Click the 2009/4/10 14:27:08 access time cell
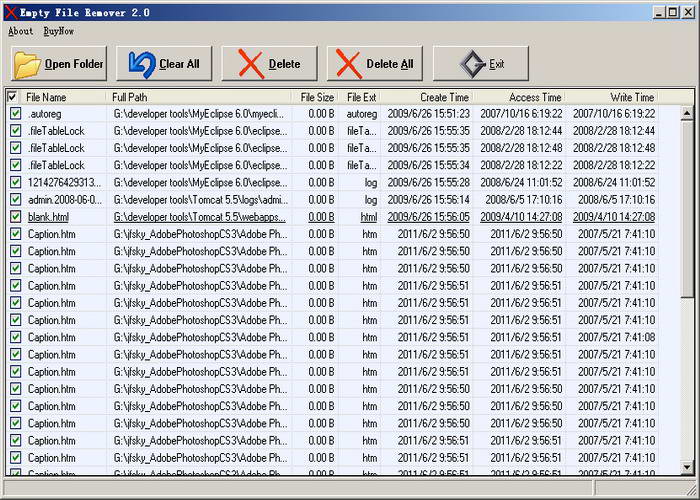The image size is (700, 500). pos(521,217)
